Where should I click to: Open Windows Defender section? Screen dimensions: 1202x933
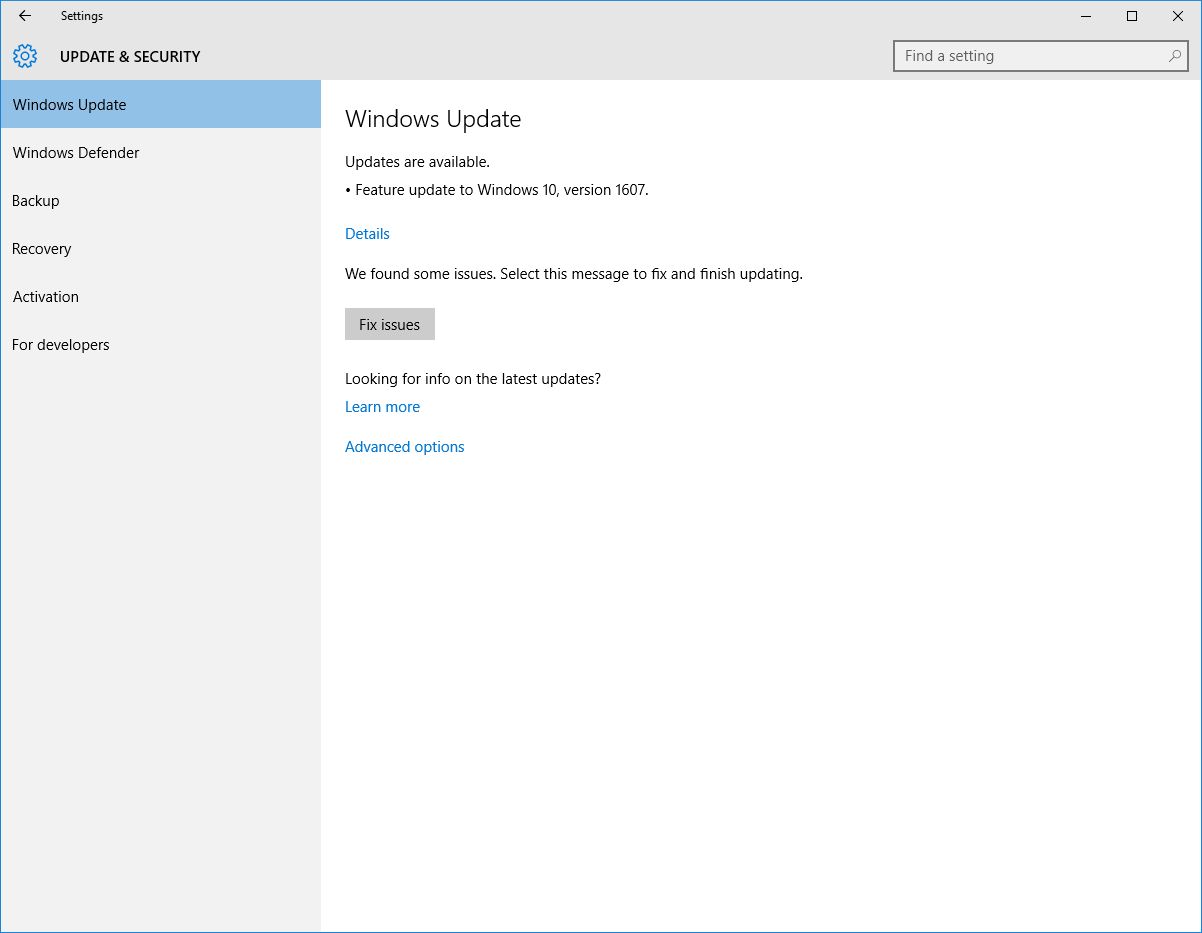(160, 152)
